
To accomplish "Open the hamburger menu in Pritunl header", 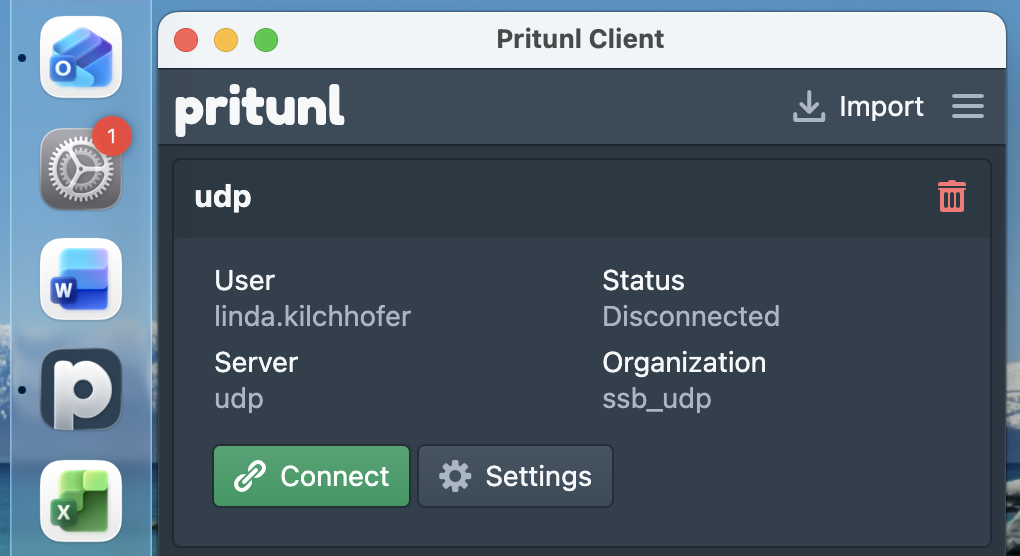I will pyautogui.click(x=967, y=106).
